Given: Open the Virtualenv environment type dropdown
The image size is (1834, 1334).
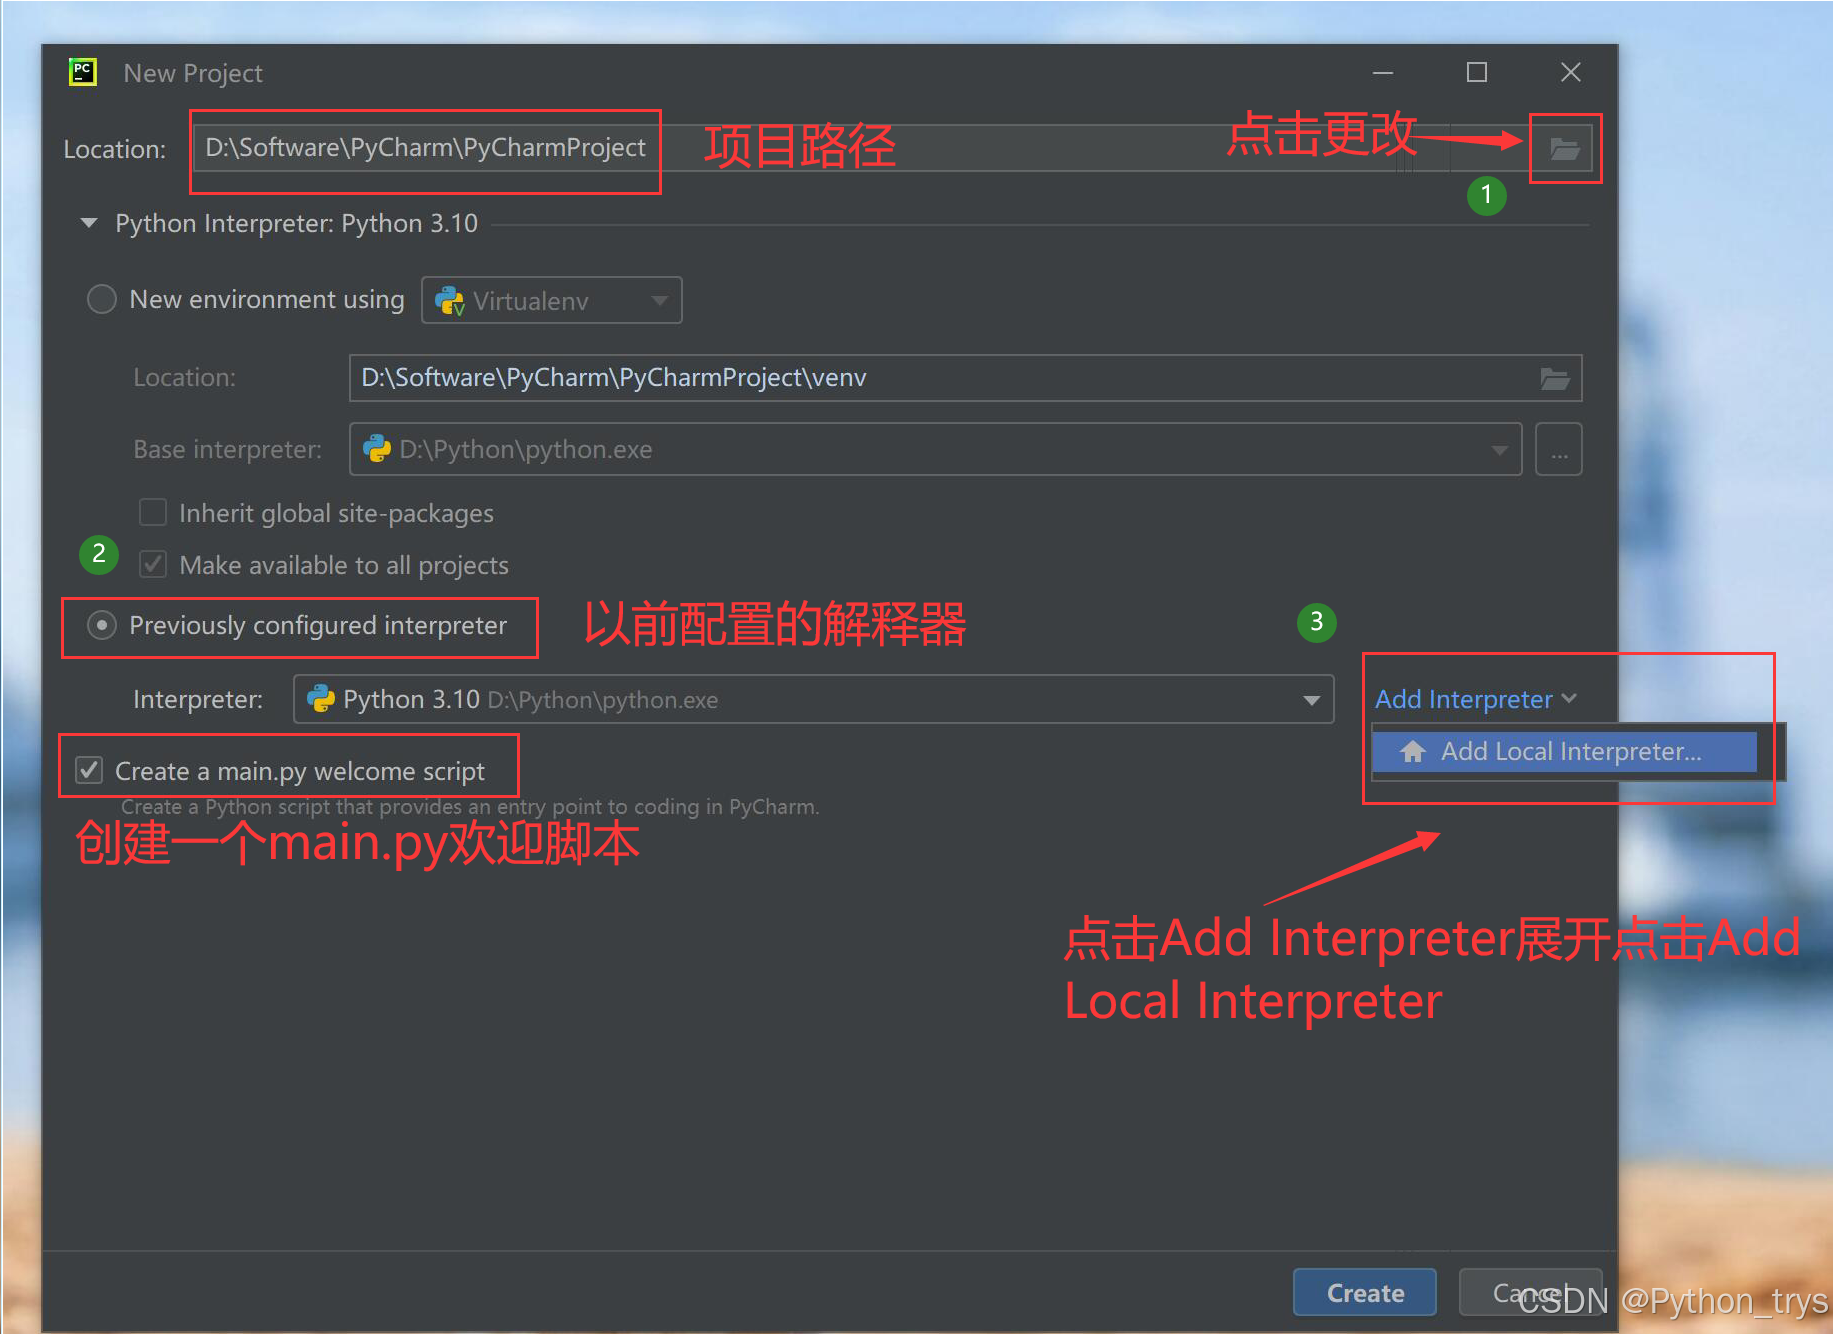Looking at the screenshot, I should click(x=552, y=300).
